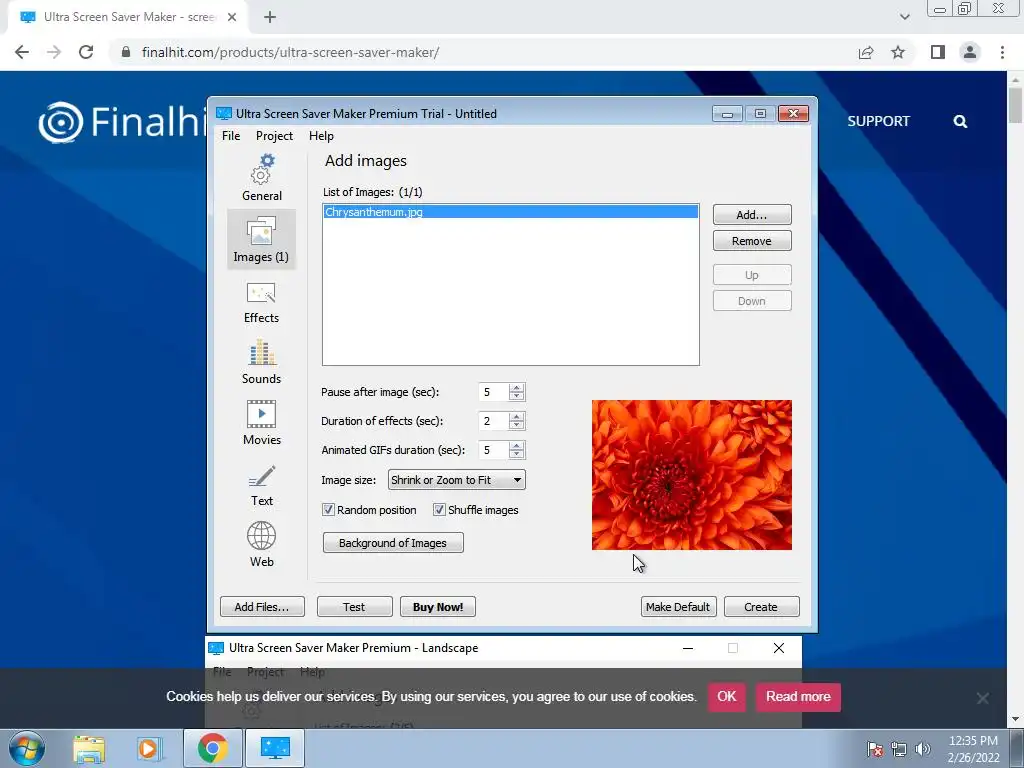Bookmark this page with the star icon
The width and height of the screenshot is (1024, 768).
point(898,52)
